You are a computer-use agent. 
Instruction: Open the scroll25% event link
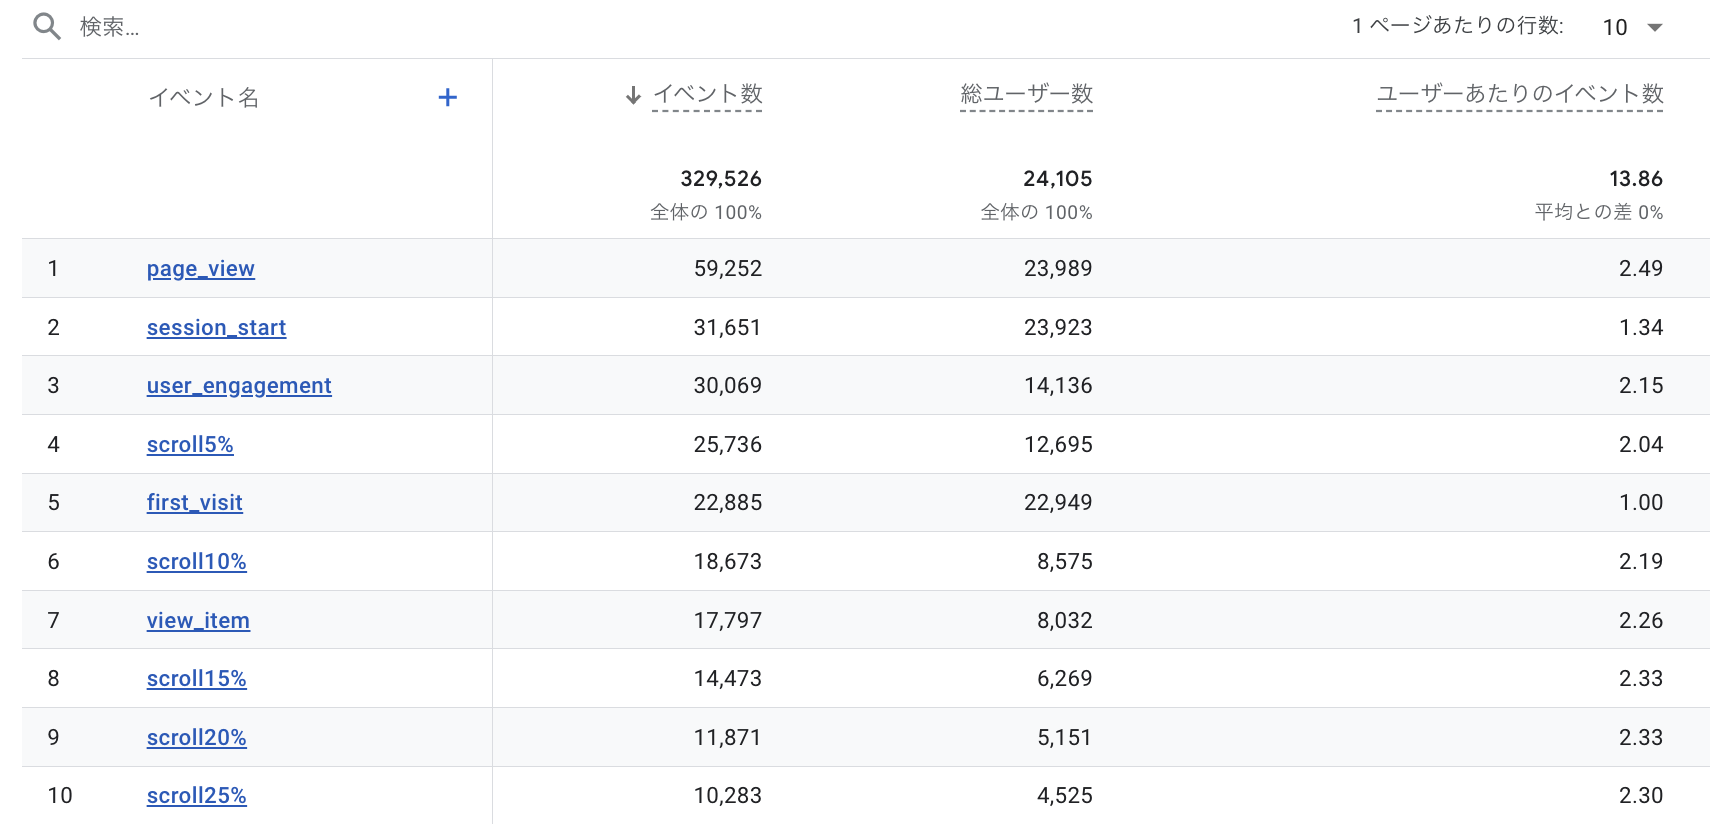(196, 796)
